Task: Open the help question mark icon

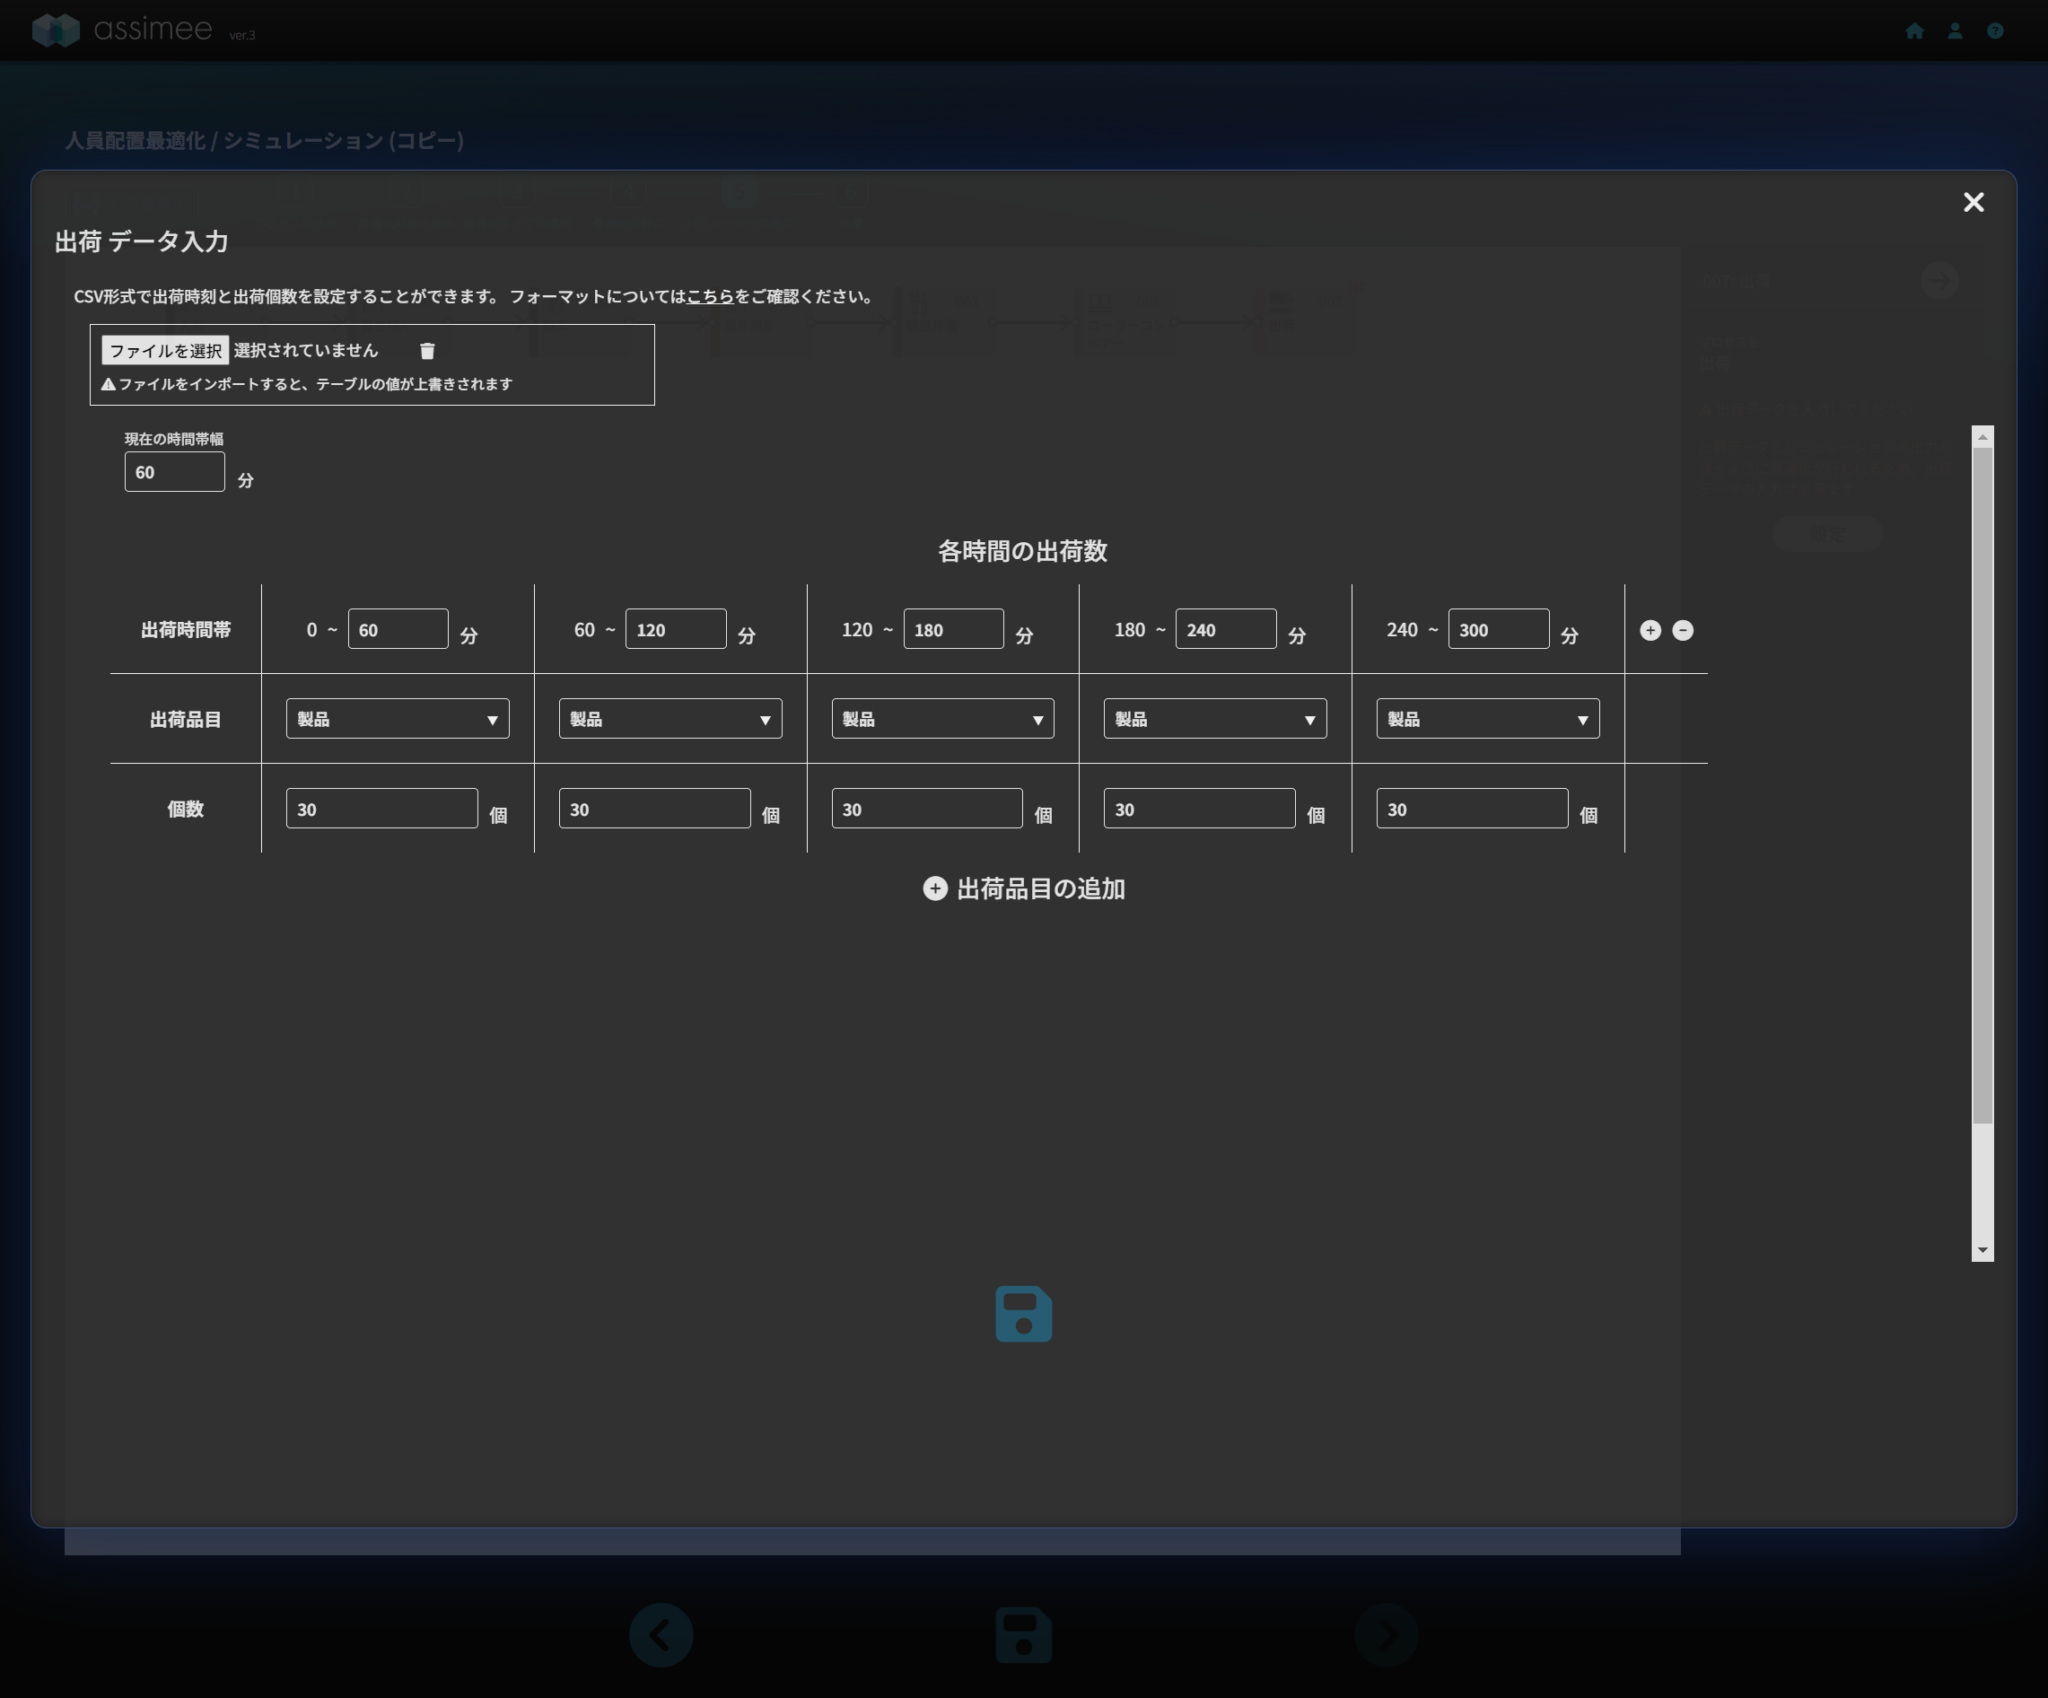Action: tap(1995, 31)
